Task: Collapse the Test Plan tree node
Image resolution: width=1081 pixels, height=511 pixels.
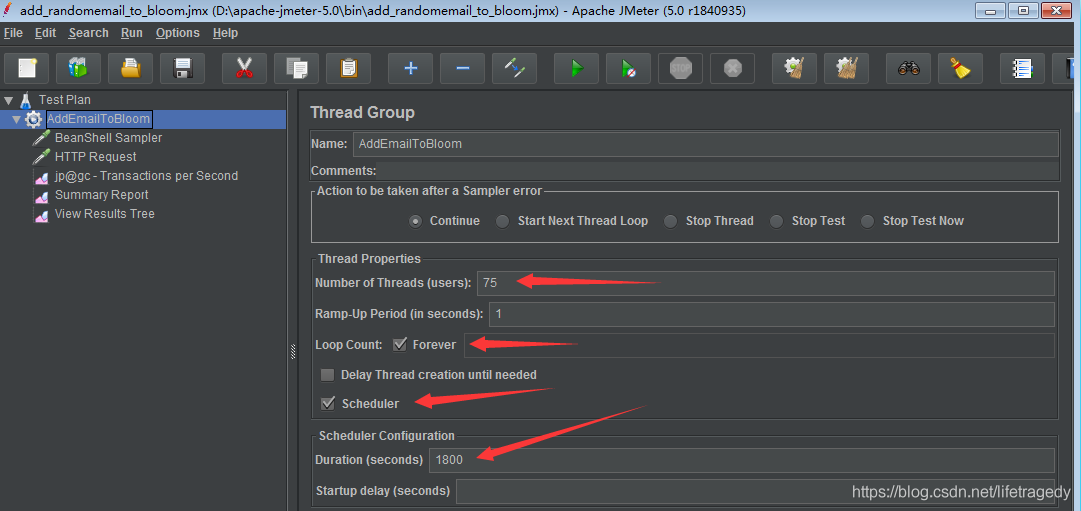Action: click(x=8, y=101)
